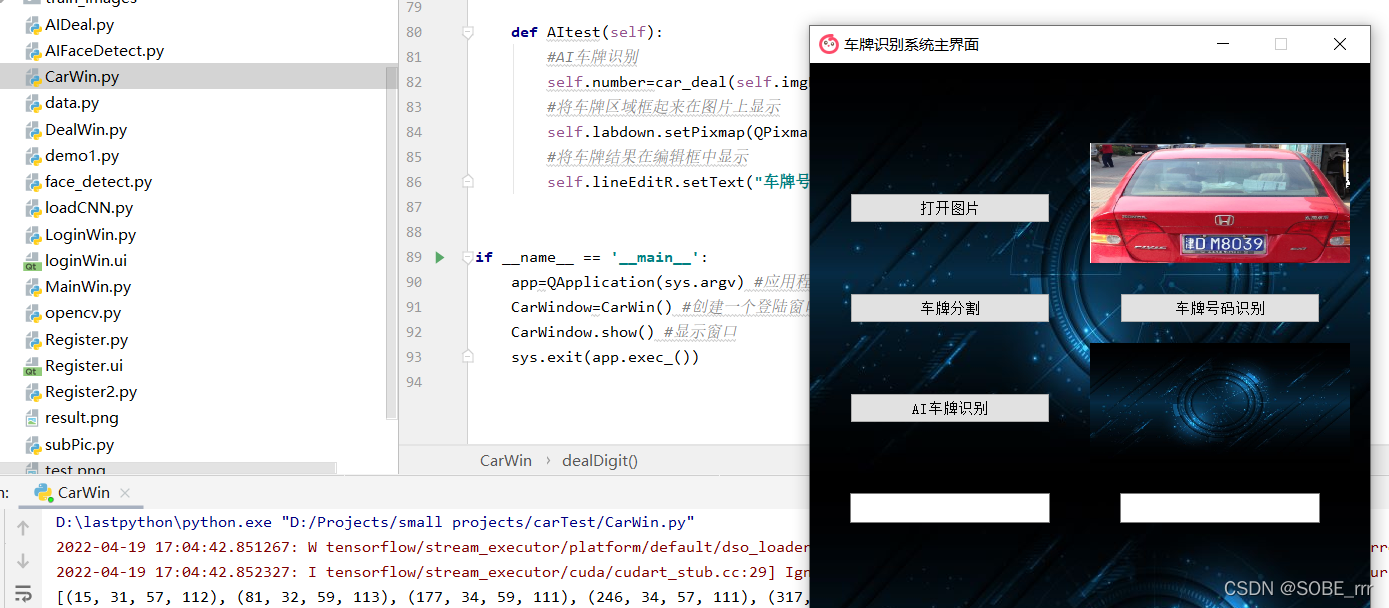Screen dimensions: 1389x608
Task: Click the Qt icon beside loginWin.ui
Action: (32, 261)
